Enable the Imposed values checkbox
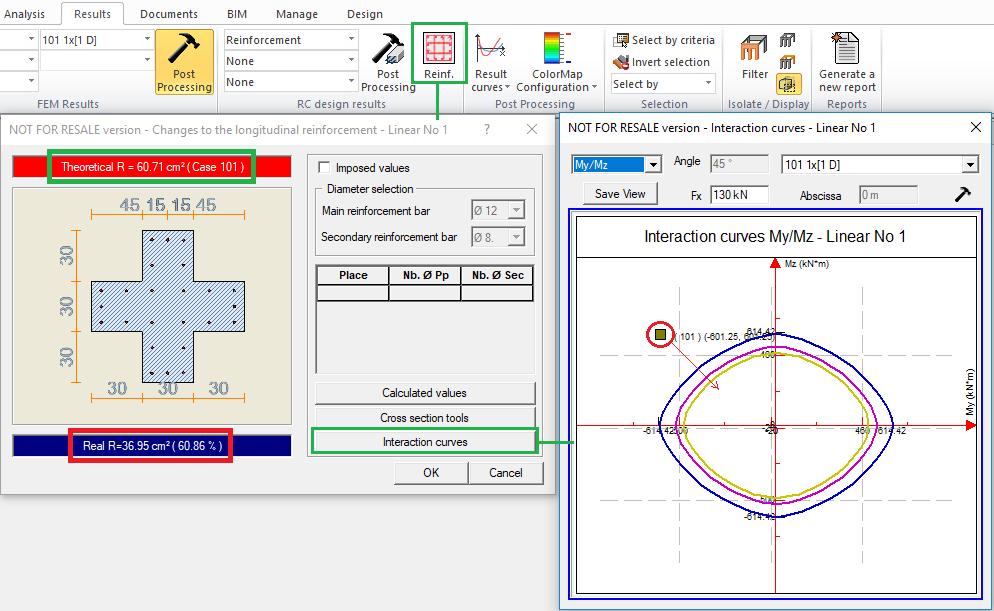994x611 pixels. pyautogui.click(x=324, y=168)
